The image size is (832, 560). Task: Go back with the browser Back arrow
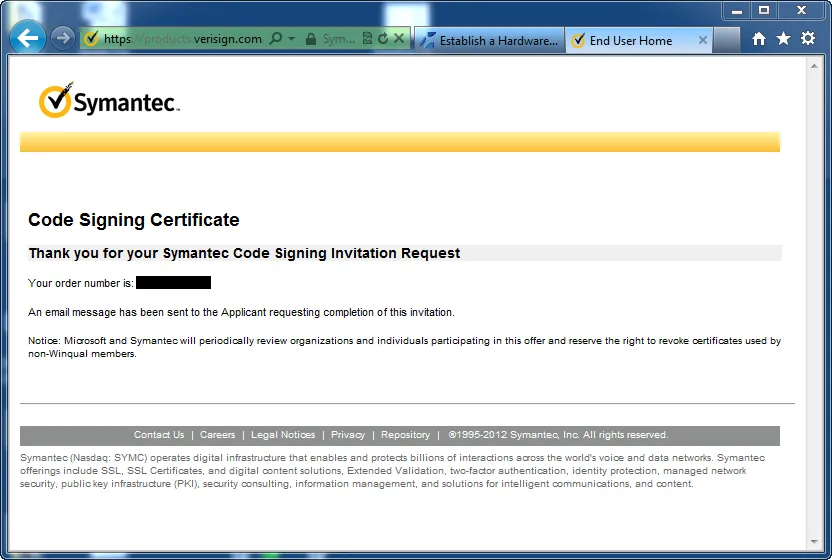28,37
